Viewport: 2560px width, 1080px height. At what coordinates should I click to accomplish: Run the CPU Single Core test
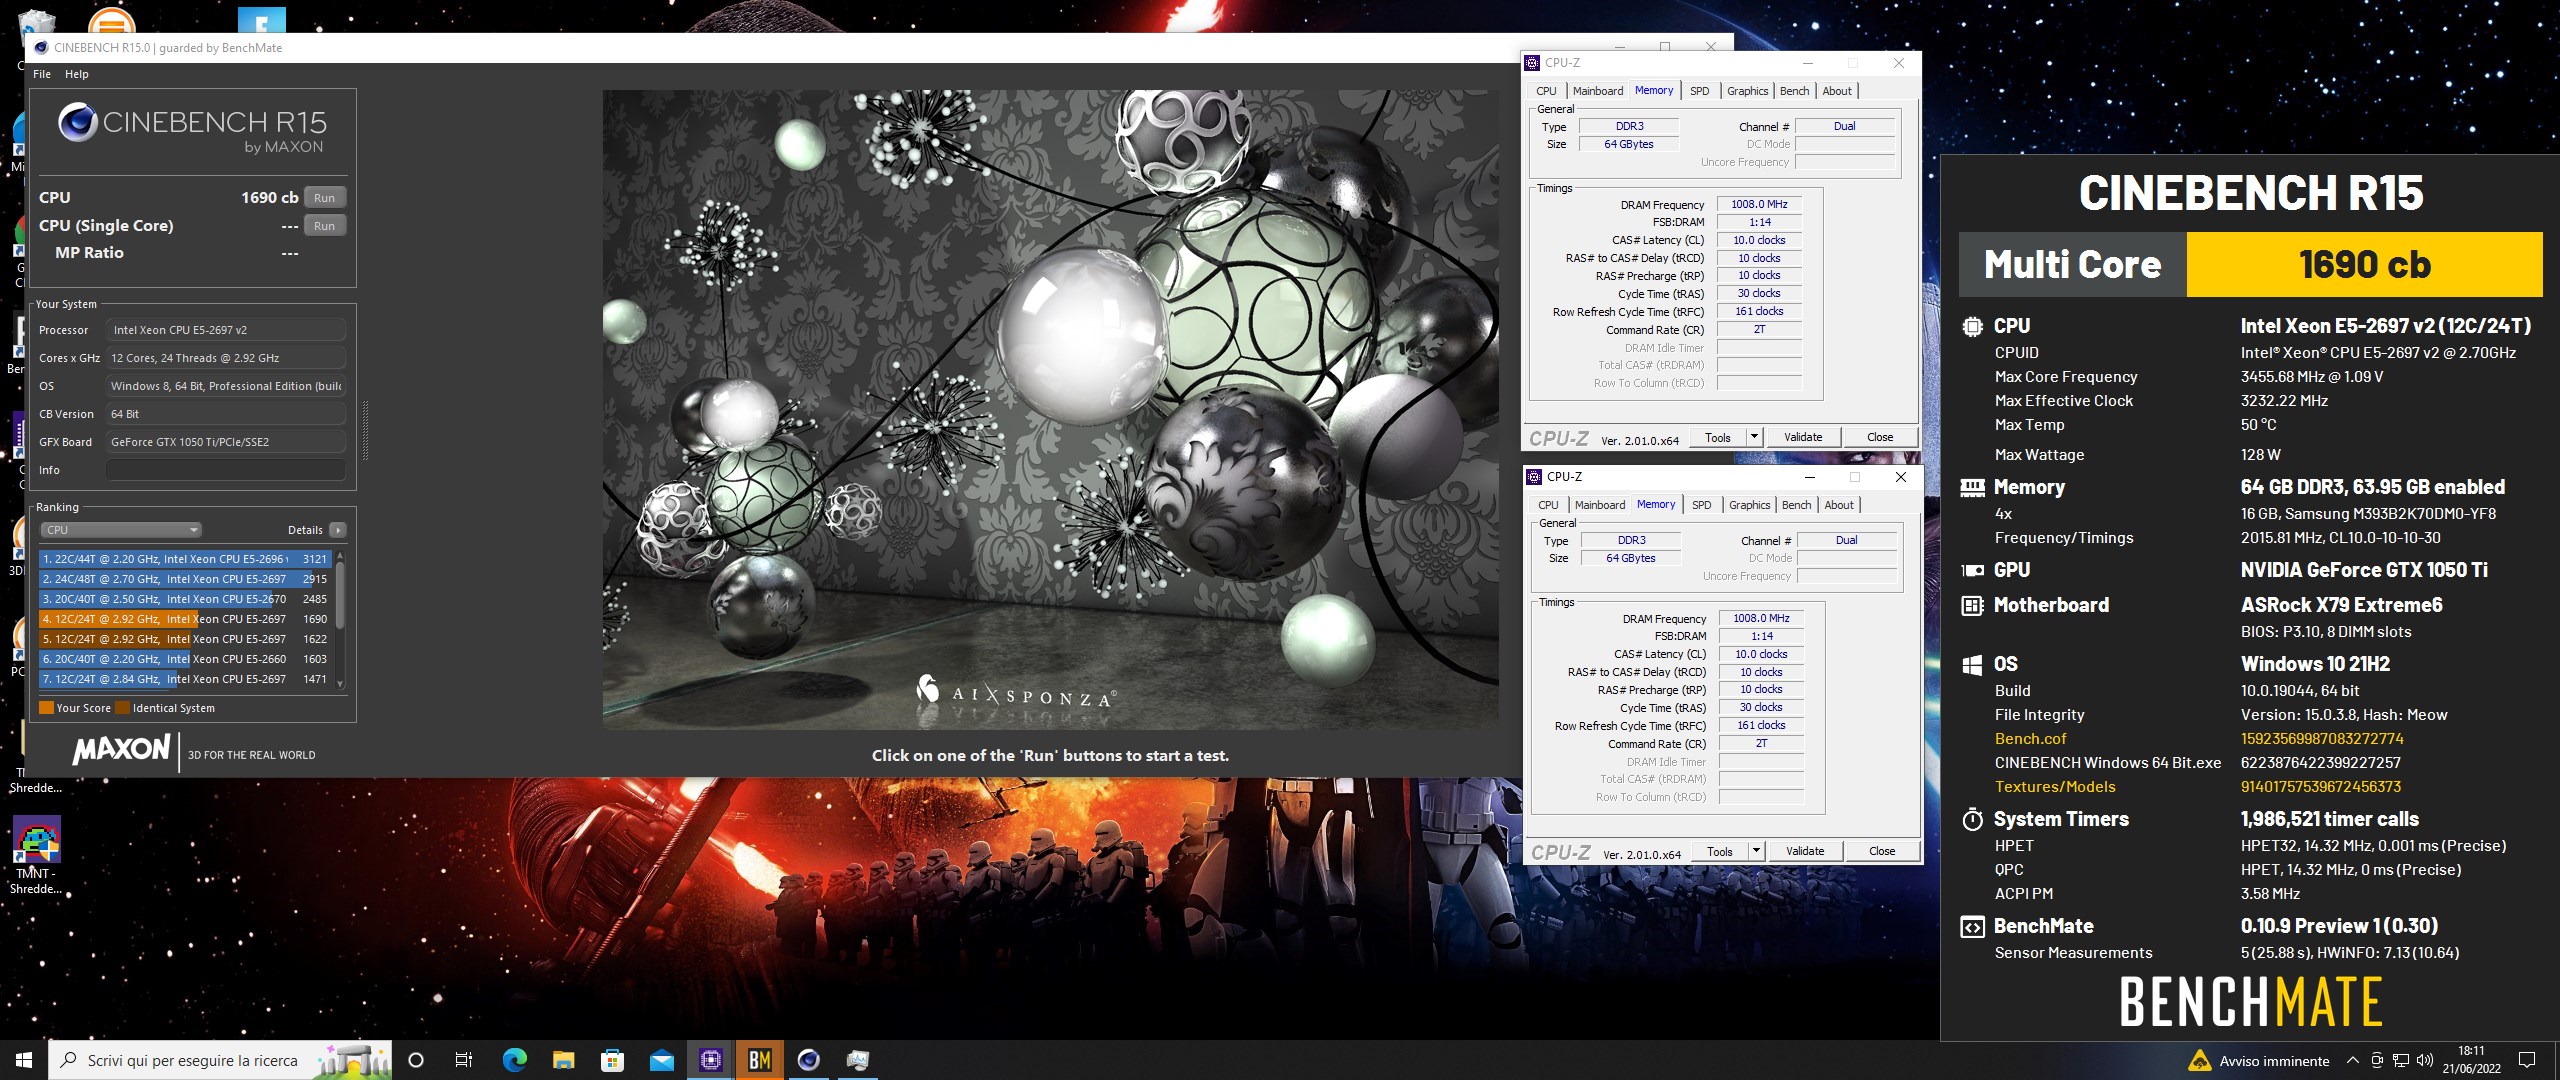[x=325, y=226]
